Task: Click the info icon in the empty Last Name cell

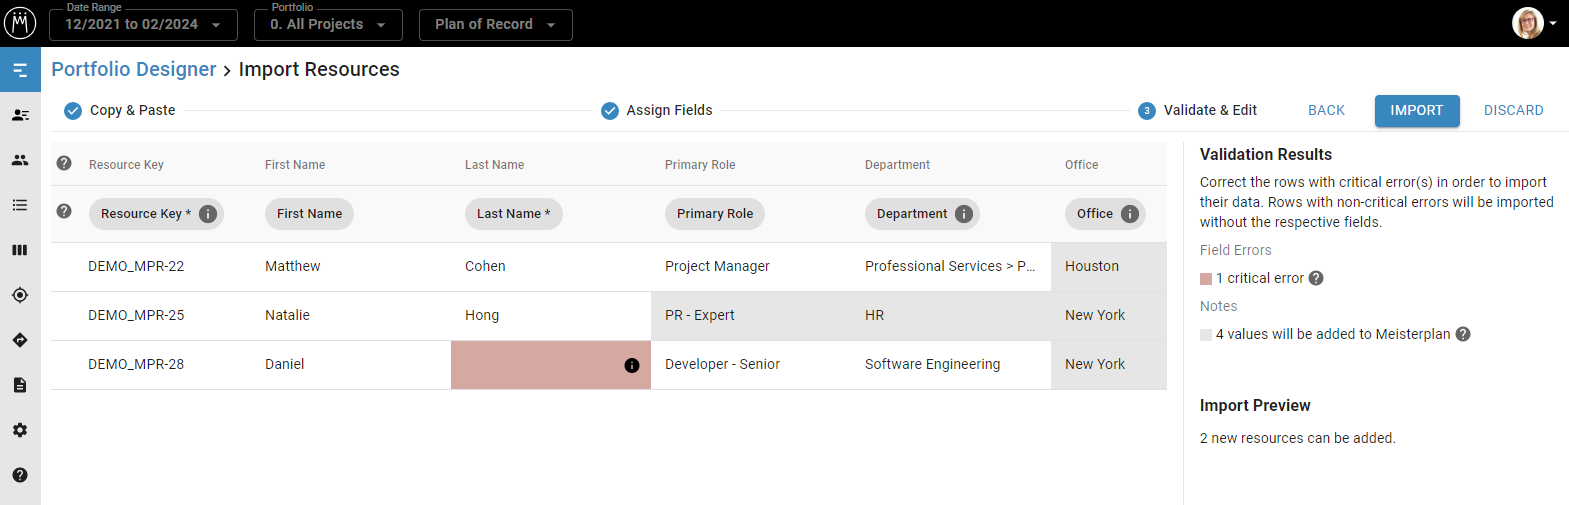Action: tap(631, 365)
